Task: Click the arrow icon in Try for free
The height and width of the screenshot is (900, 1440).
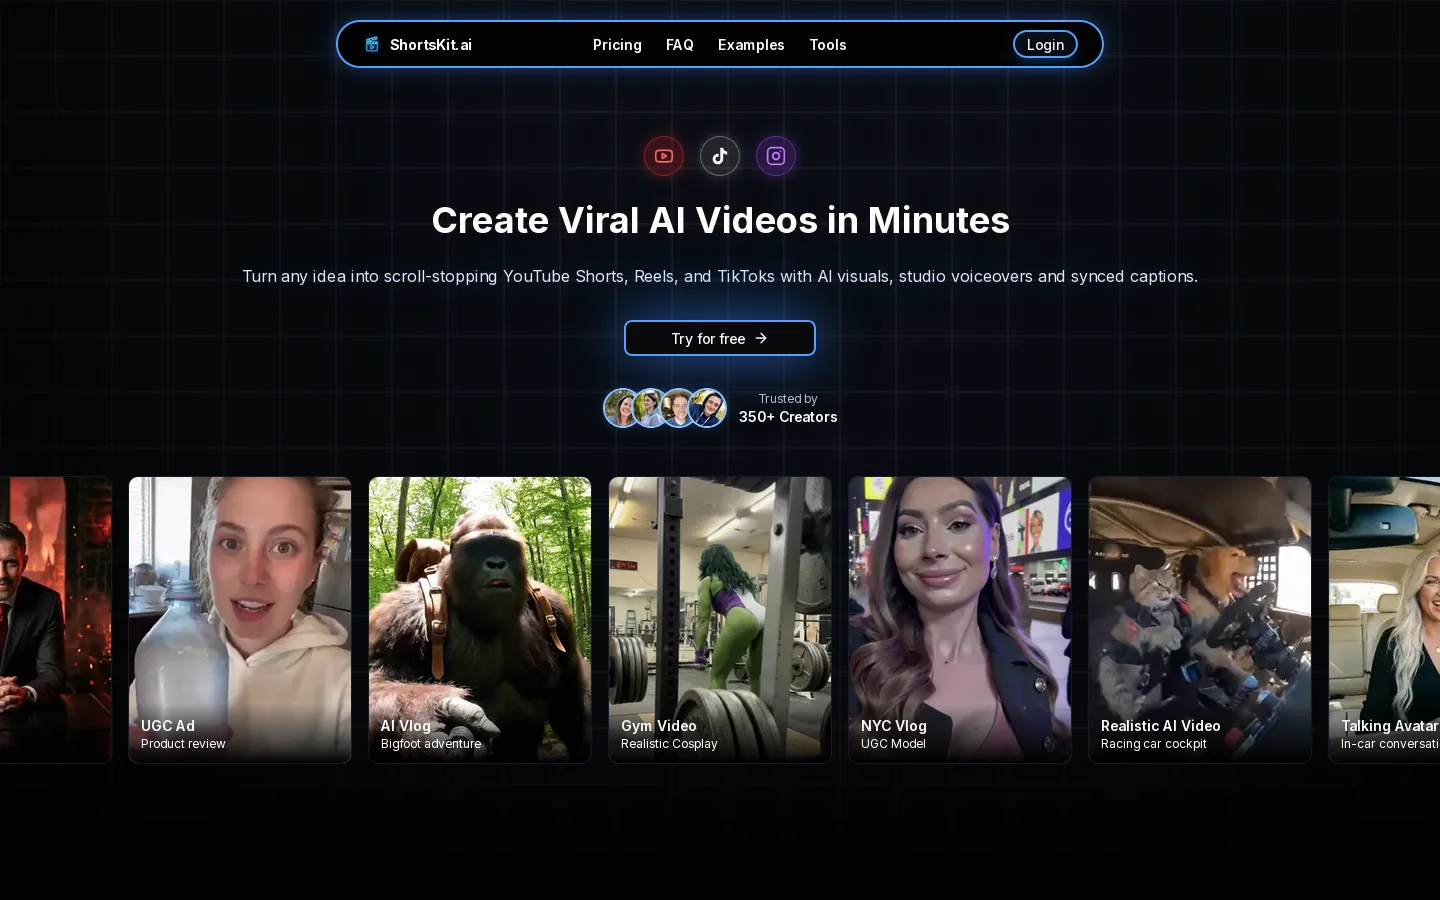Action: click(761, 338)
